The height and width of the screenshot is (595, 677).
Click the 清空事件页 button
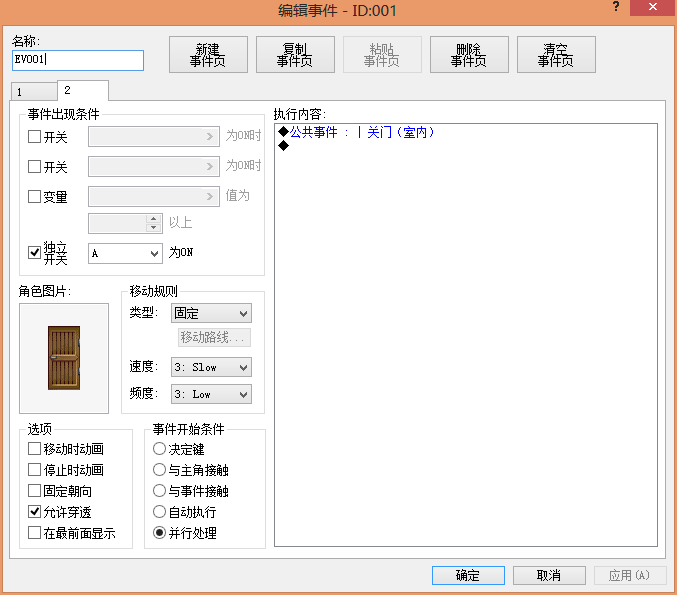pyautogui.click(x=556, y=55)
